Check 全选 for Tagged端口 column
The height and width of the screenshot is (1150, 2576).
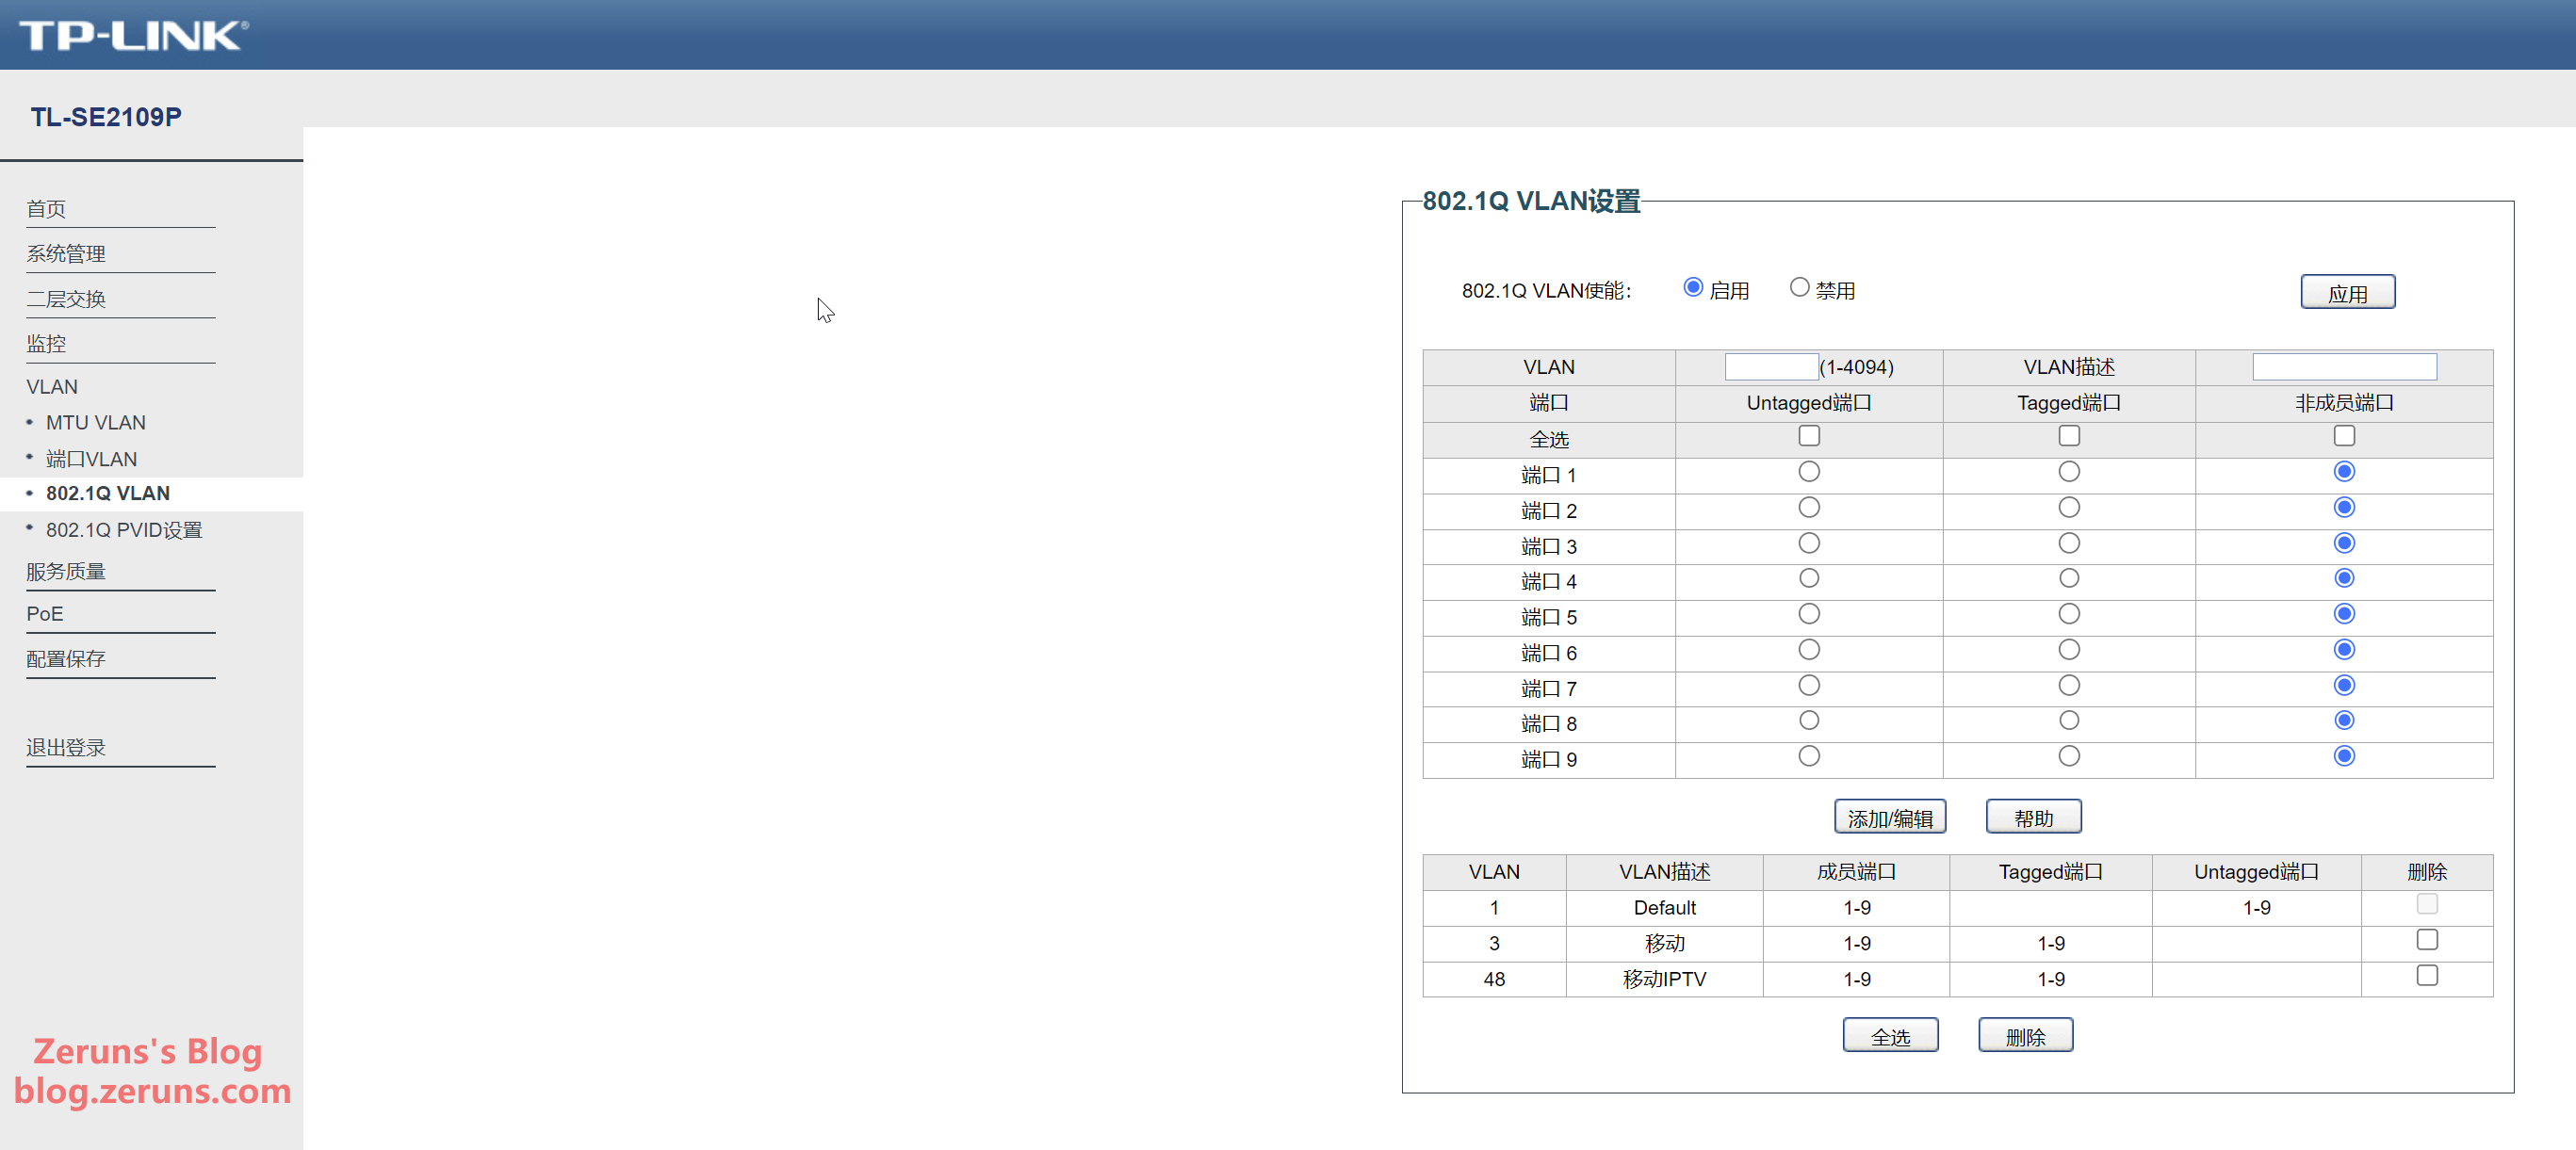[2069, 436]
